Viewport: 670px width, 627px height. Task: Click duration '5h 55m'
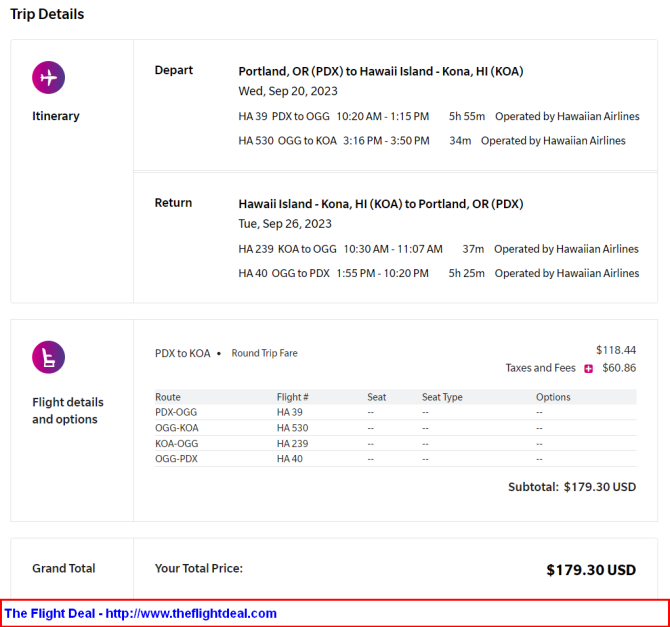[467, 116]
